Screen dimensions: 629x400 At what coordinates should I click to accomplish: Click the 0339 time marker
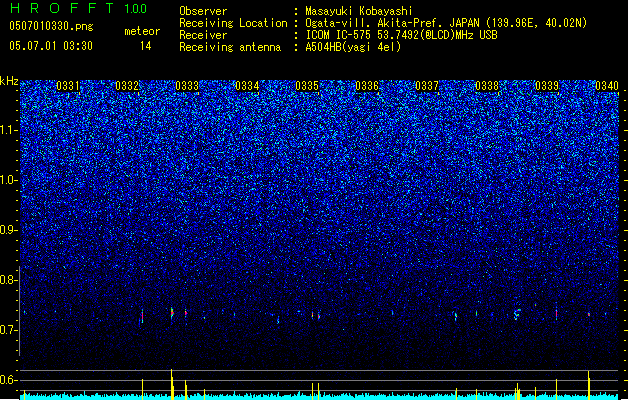click(x=547, y=86)
